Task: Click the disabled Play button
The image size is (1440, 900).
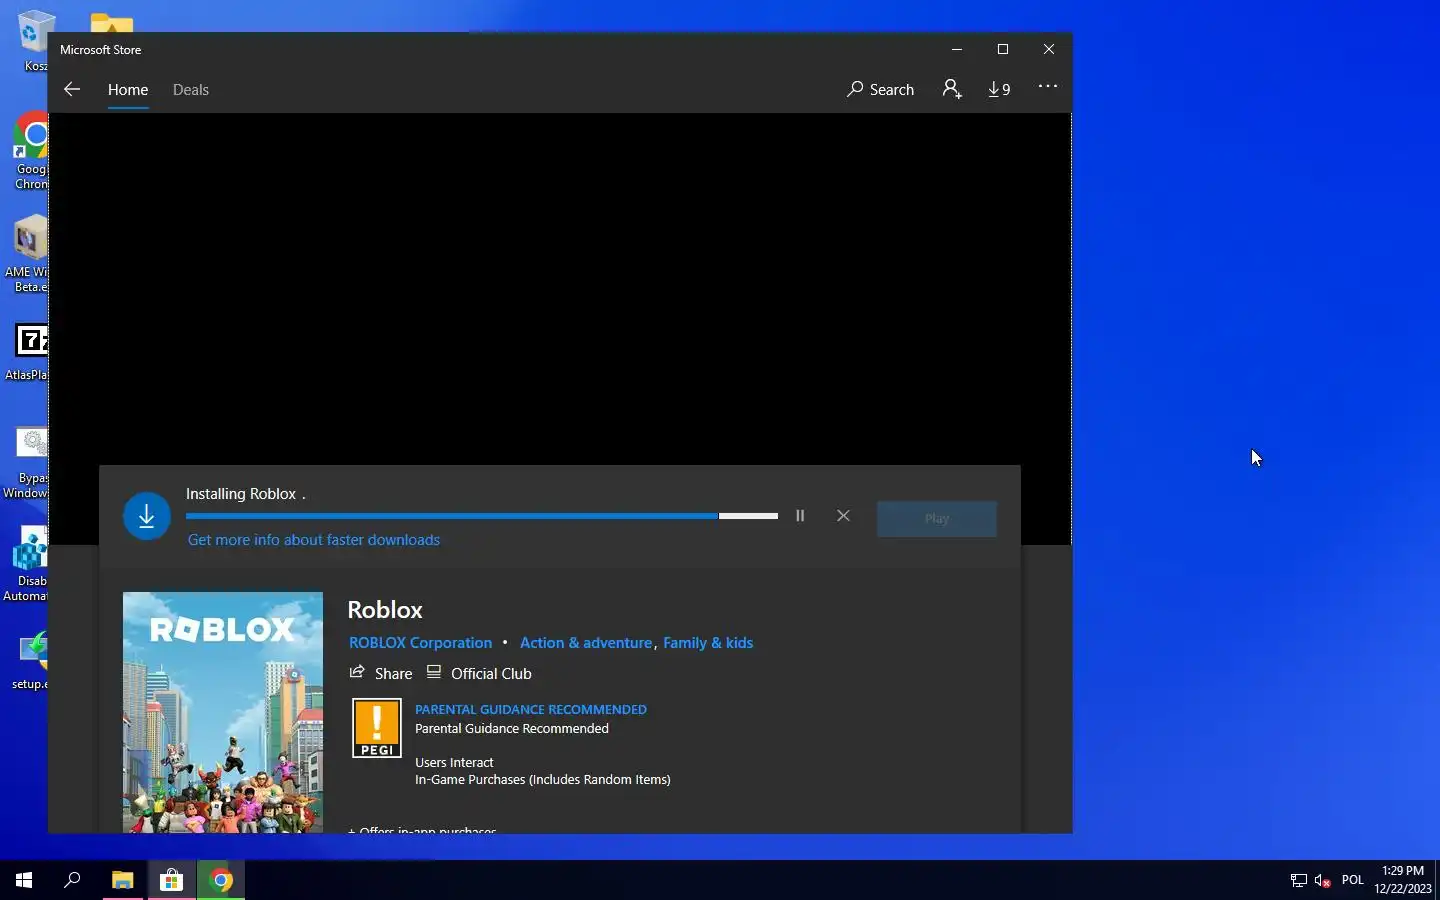Action: [937, 518]
